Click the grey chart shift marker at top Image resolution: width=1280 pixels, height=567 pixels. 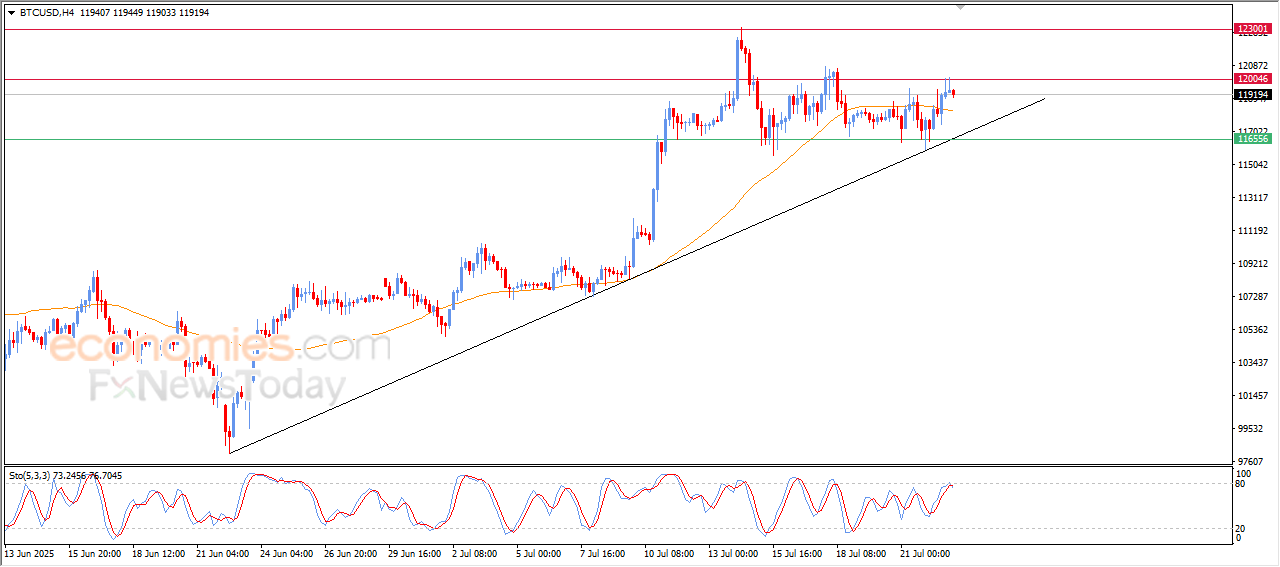coord(961,7)
